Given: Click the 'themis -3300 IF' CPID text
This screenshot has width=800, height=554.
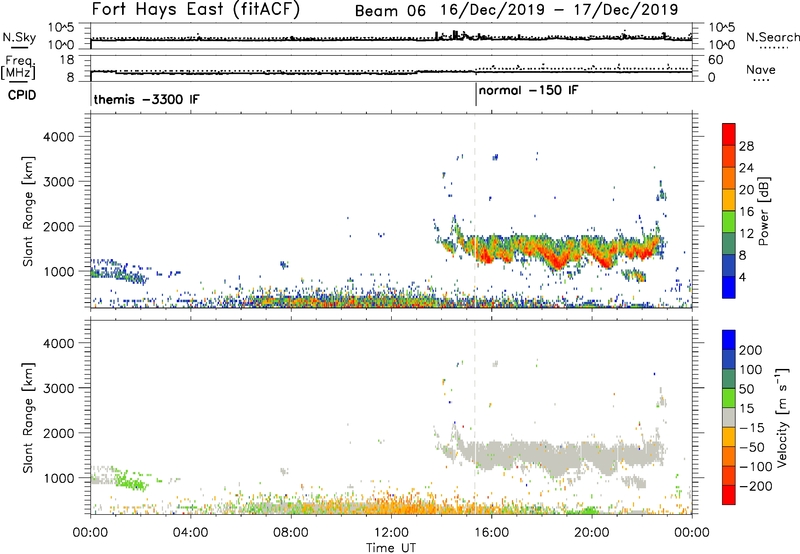Looking at the screenshot, I should [x=146, y=99].
